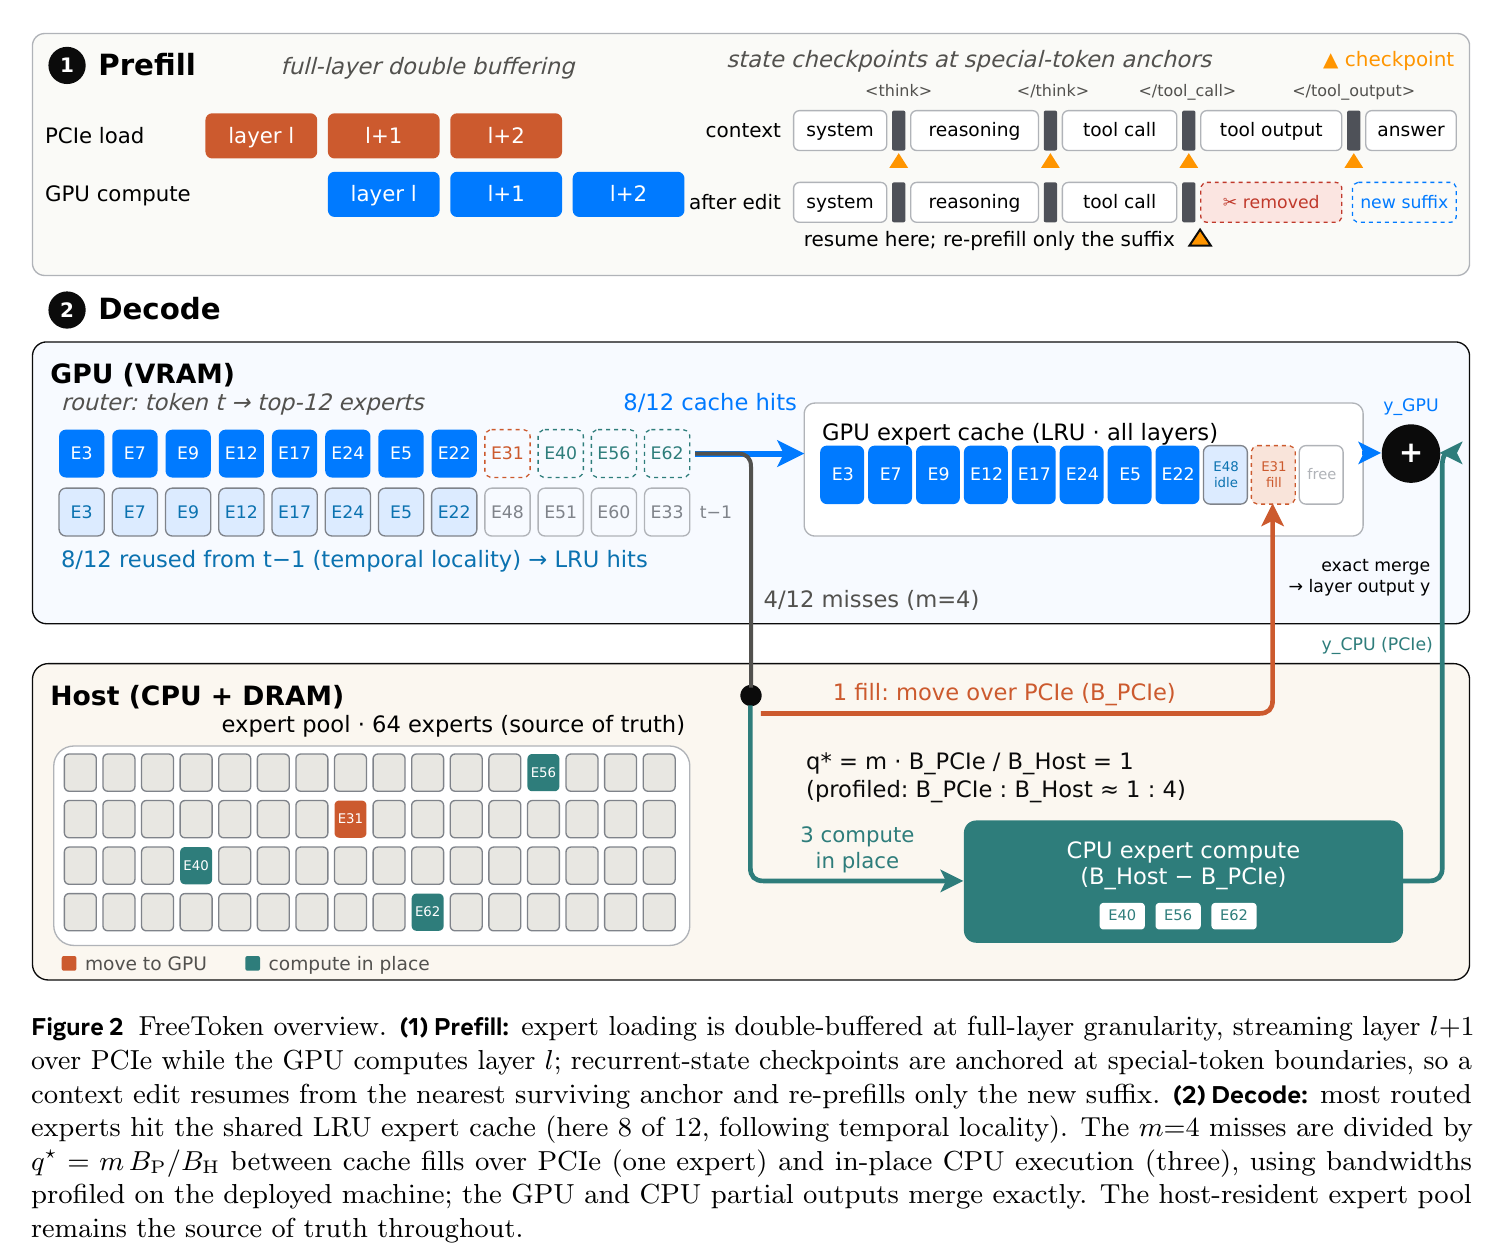
Task: Click the 'Decode' heading
Action: tap(159, 309)
